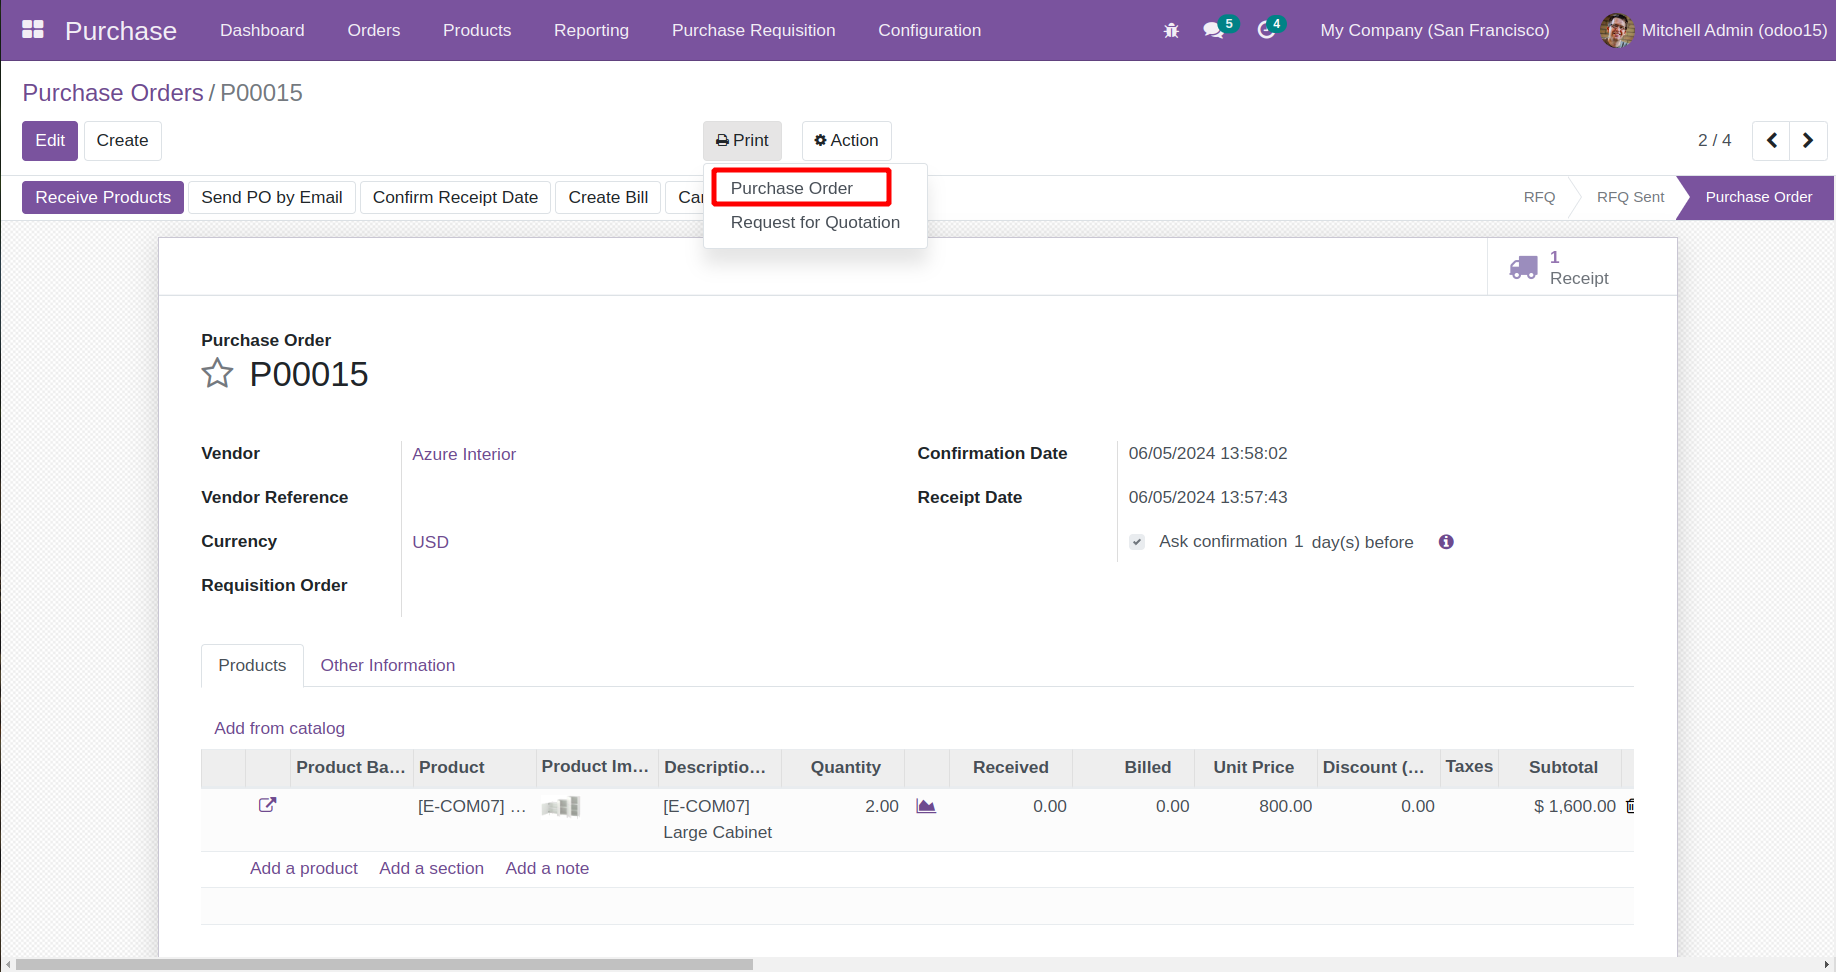1836x972 pixels.
Task: Open the activities clock icon
Action: [x=1266, y=31]
